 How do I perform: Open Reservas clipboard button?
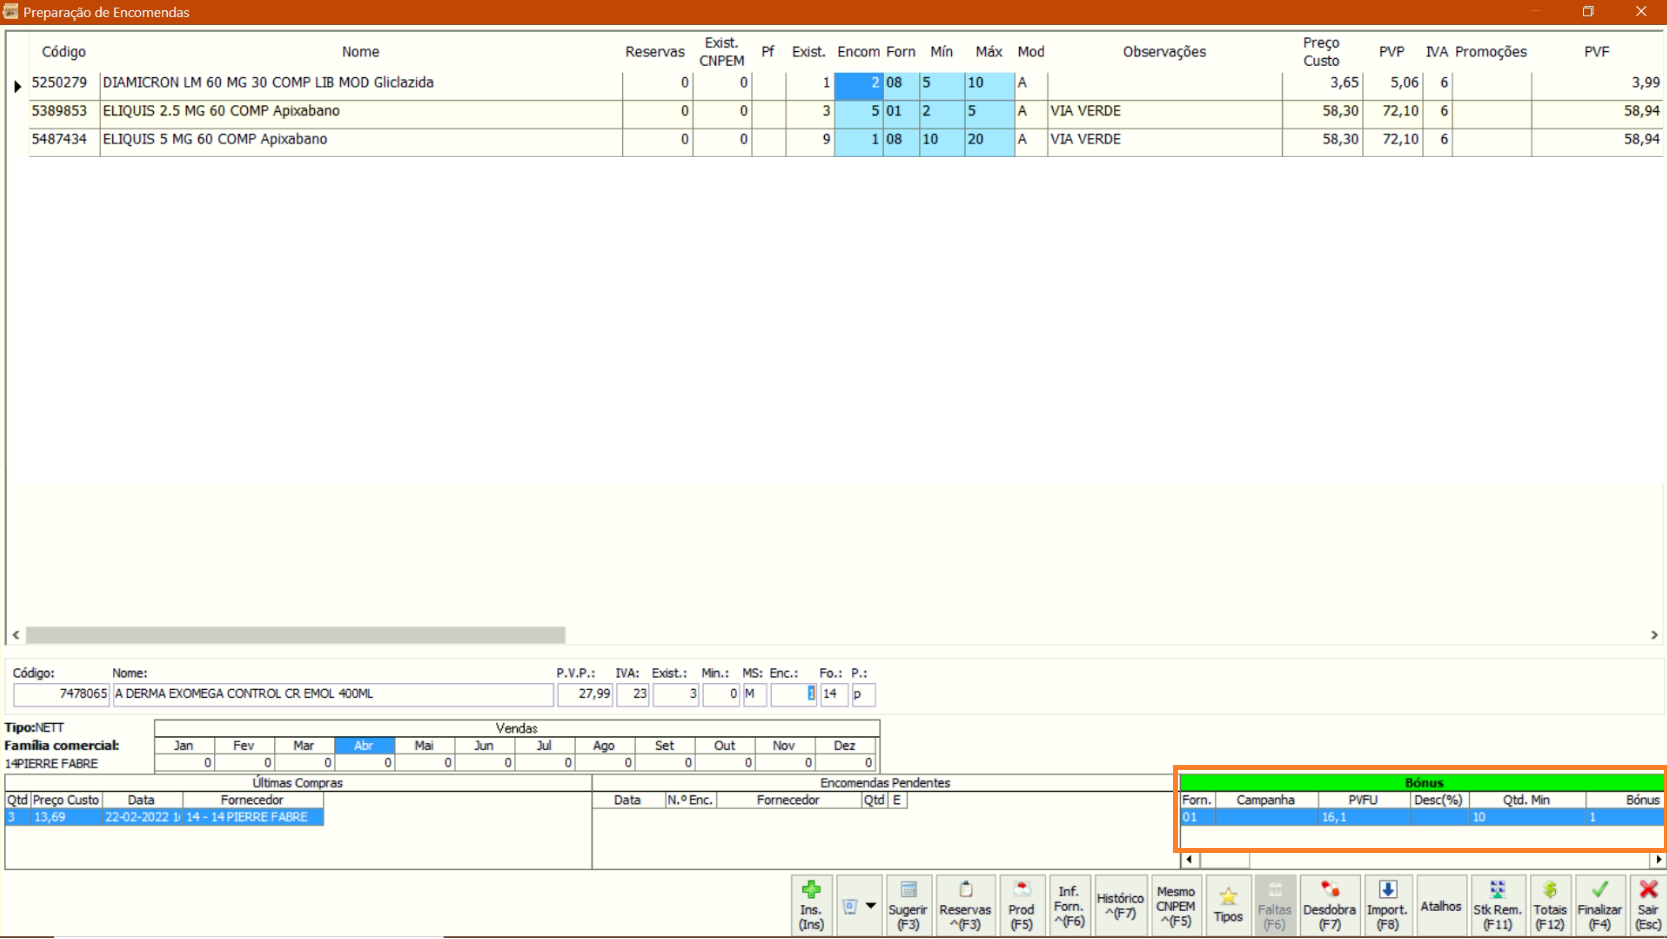pos(965,905)
